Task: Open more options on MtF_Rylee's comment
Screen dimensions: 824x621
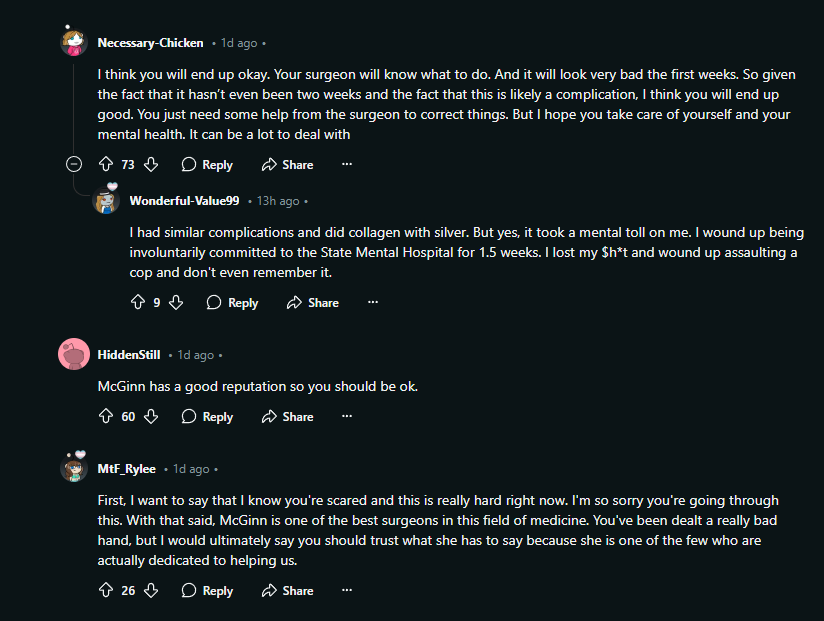Action: click(347, 590)
